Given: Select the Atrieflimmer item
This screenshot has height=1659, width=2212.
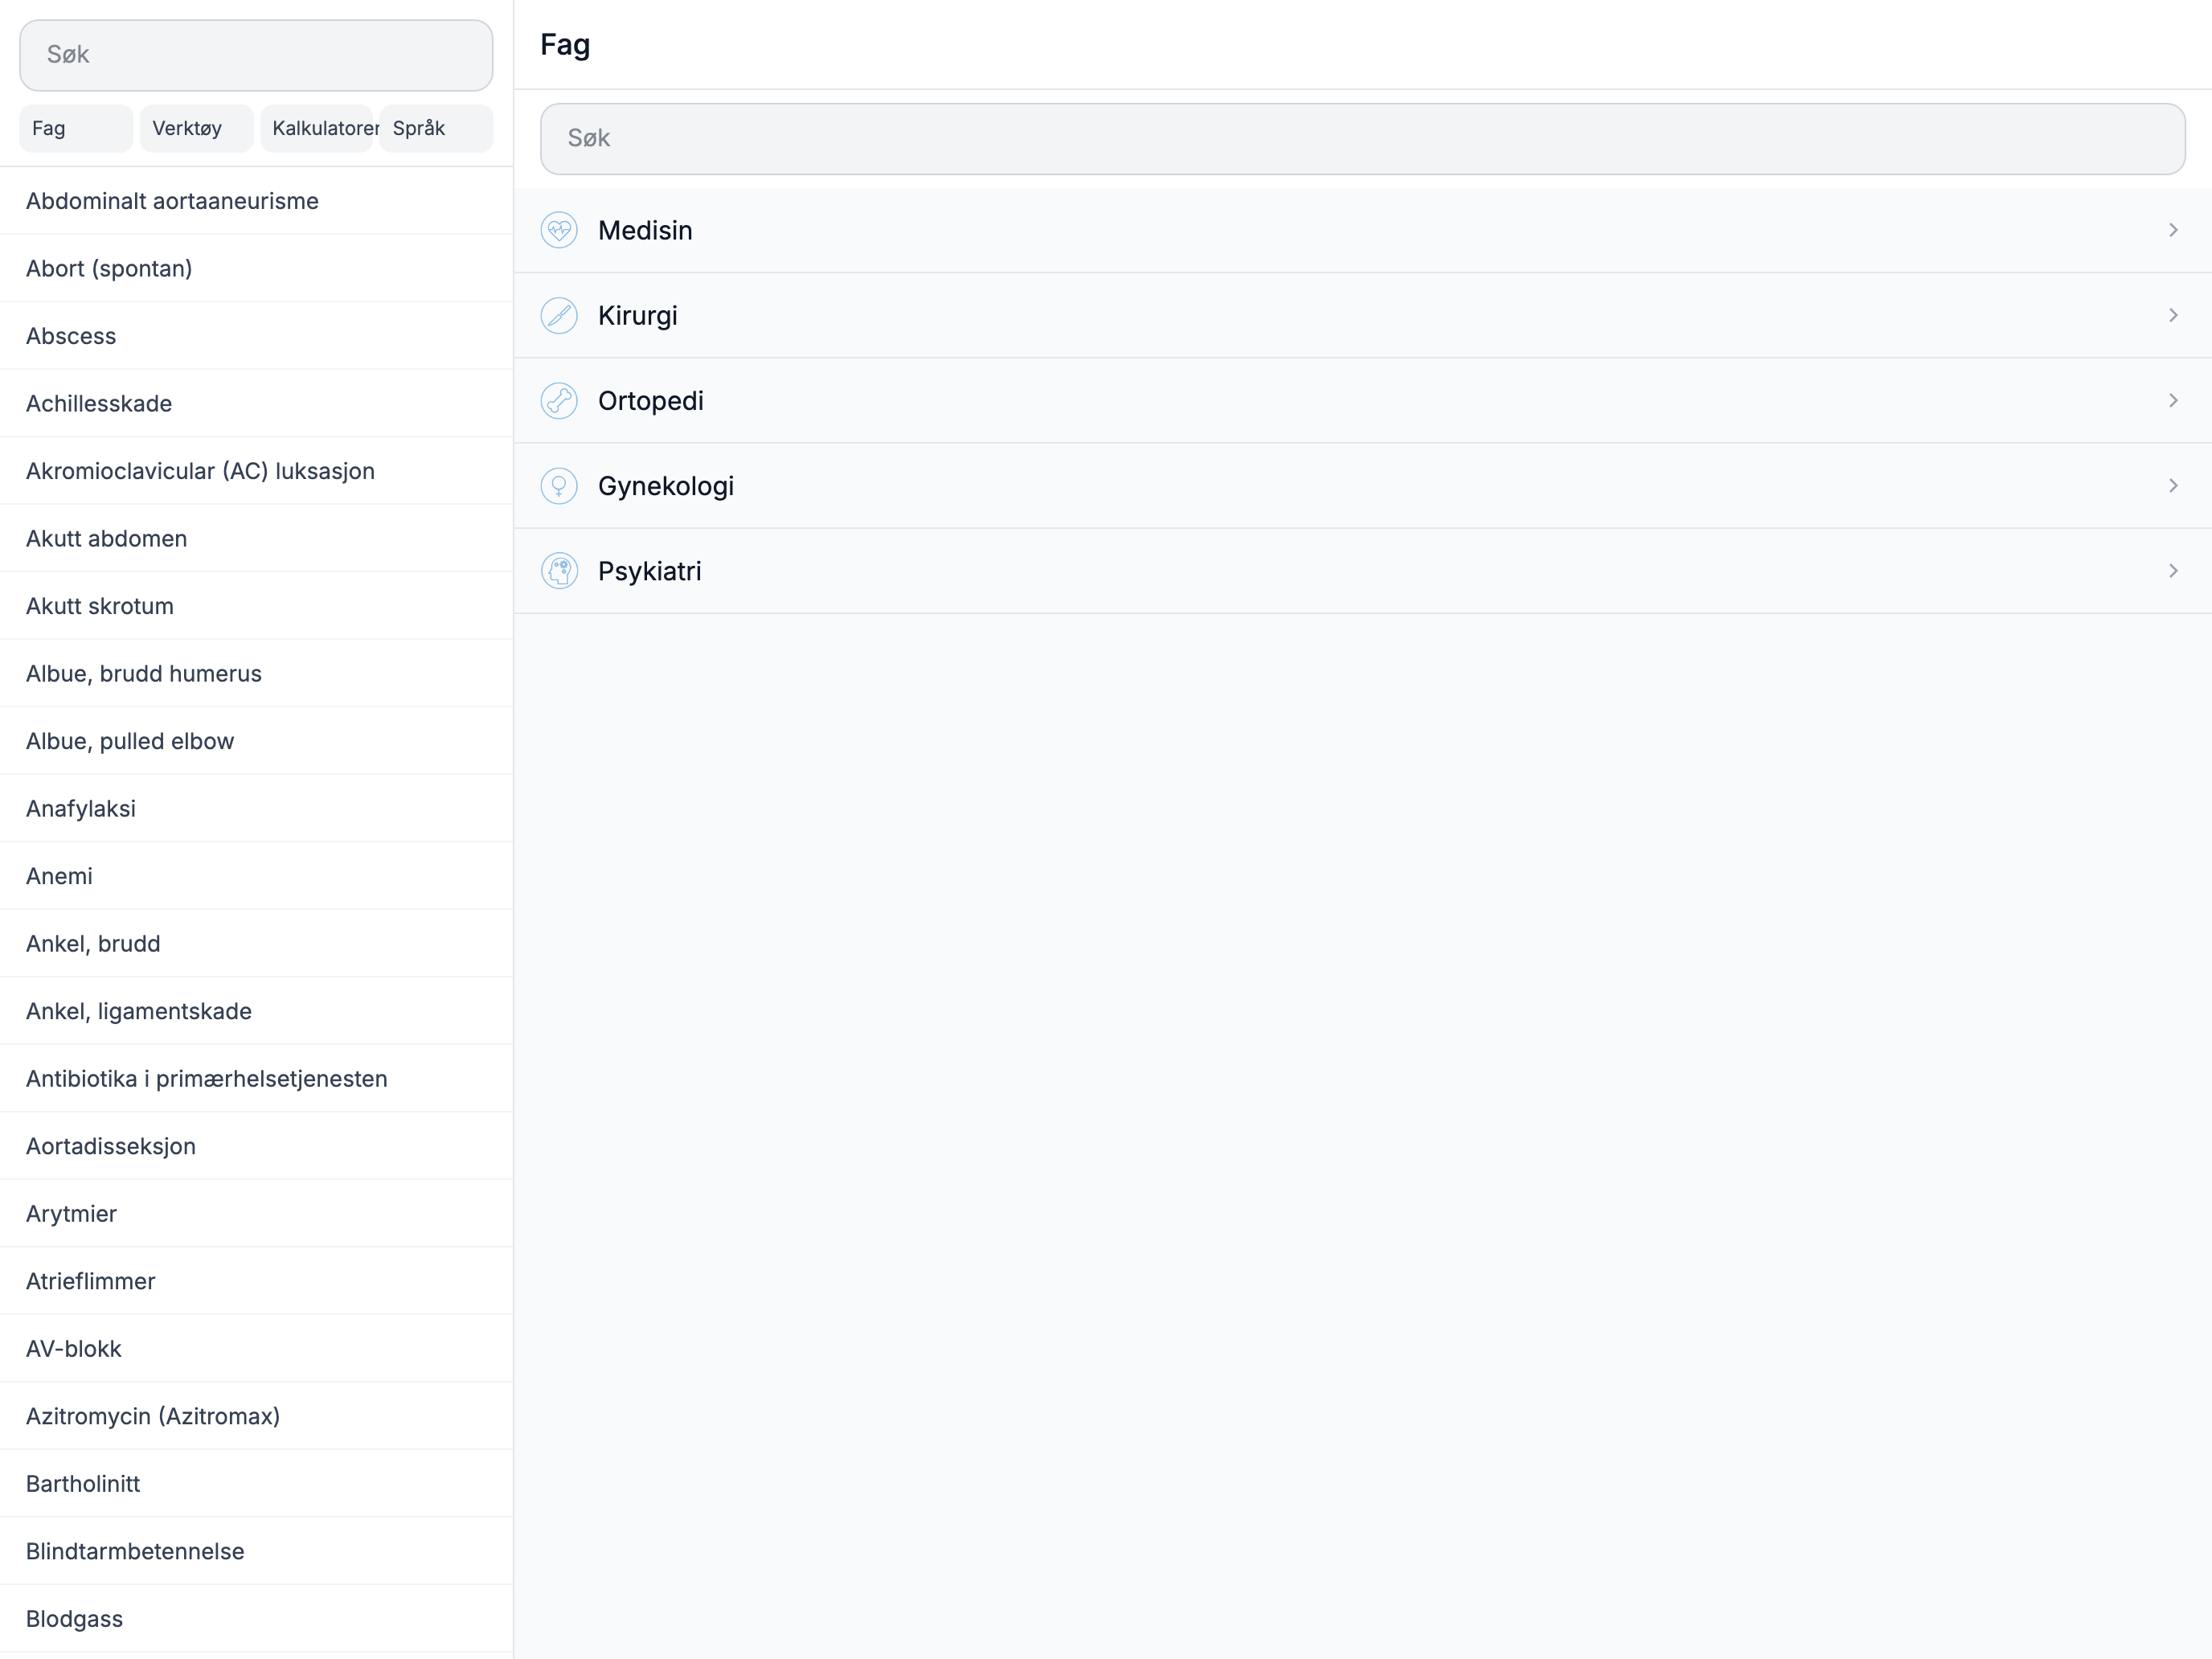Looking at the screenshot, I should tap(256, 1281).
